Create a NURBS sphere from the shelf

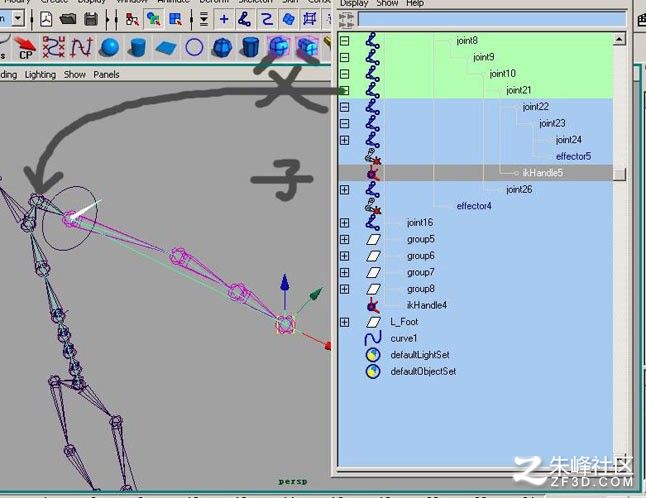click(x=110, y=48)
